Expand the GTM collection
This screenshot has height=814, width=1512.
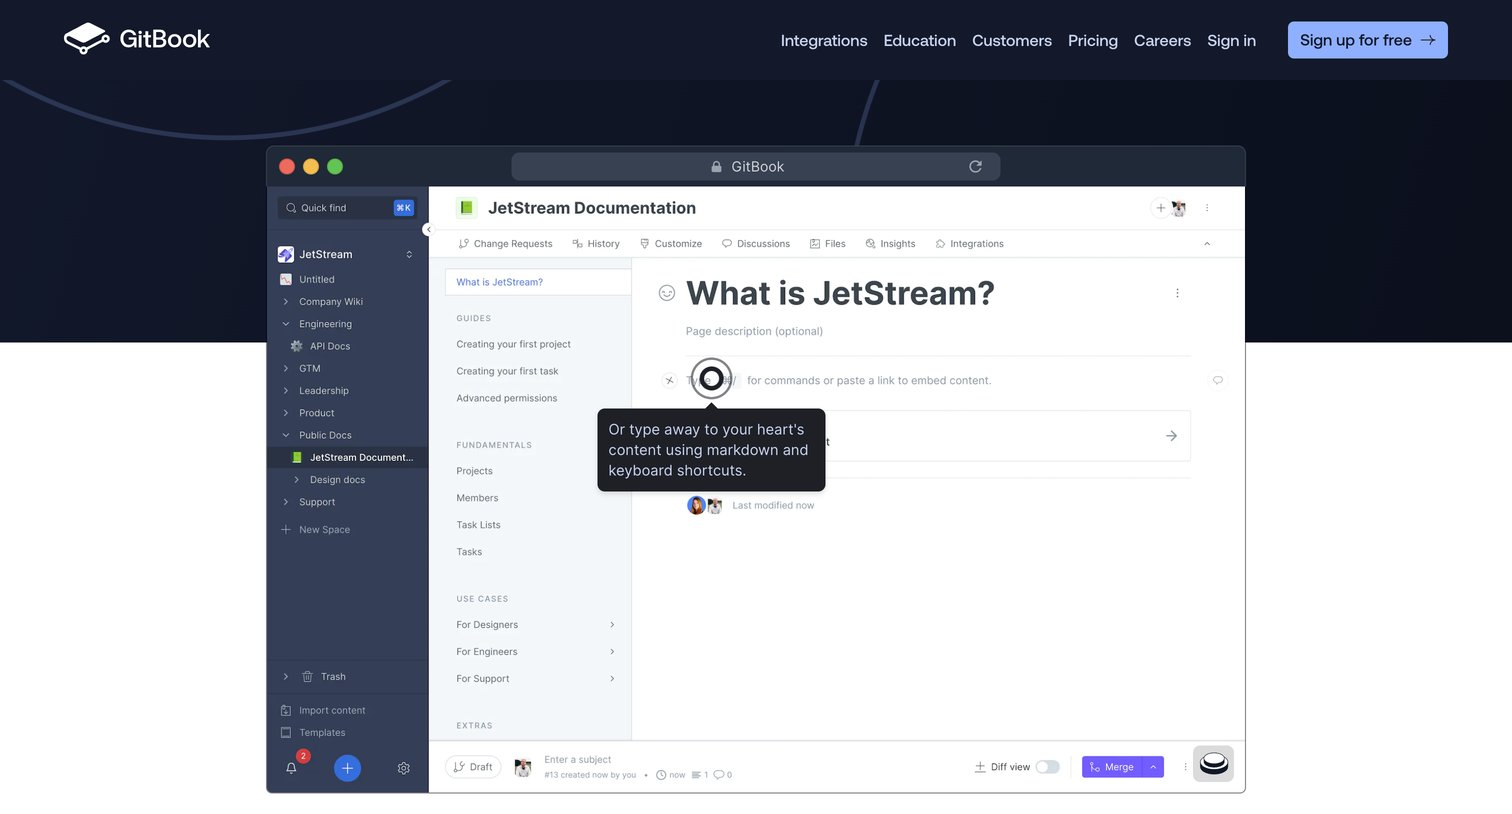click(x=286, y=369)
